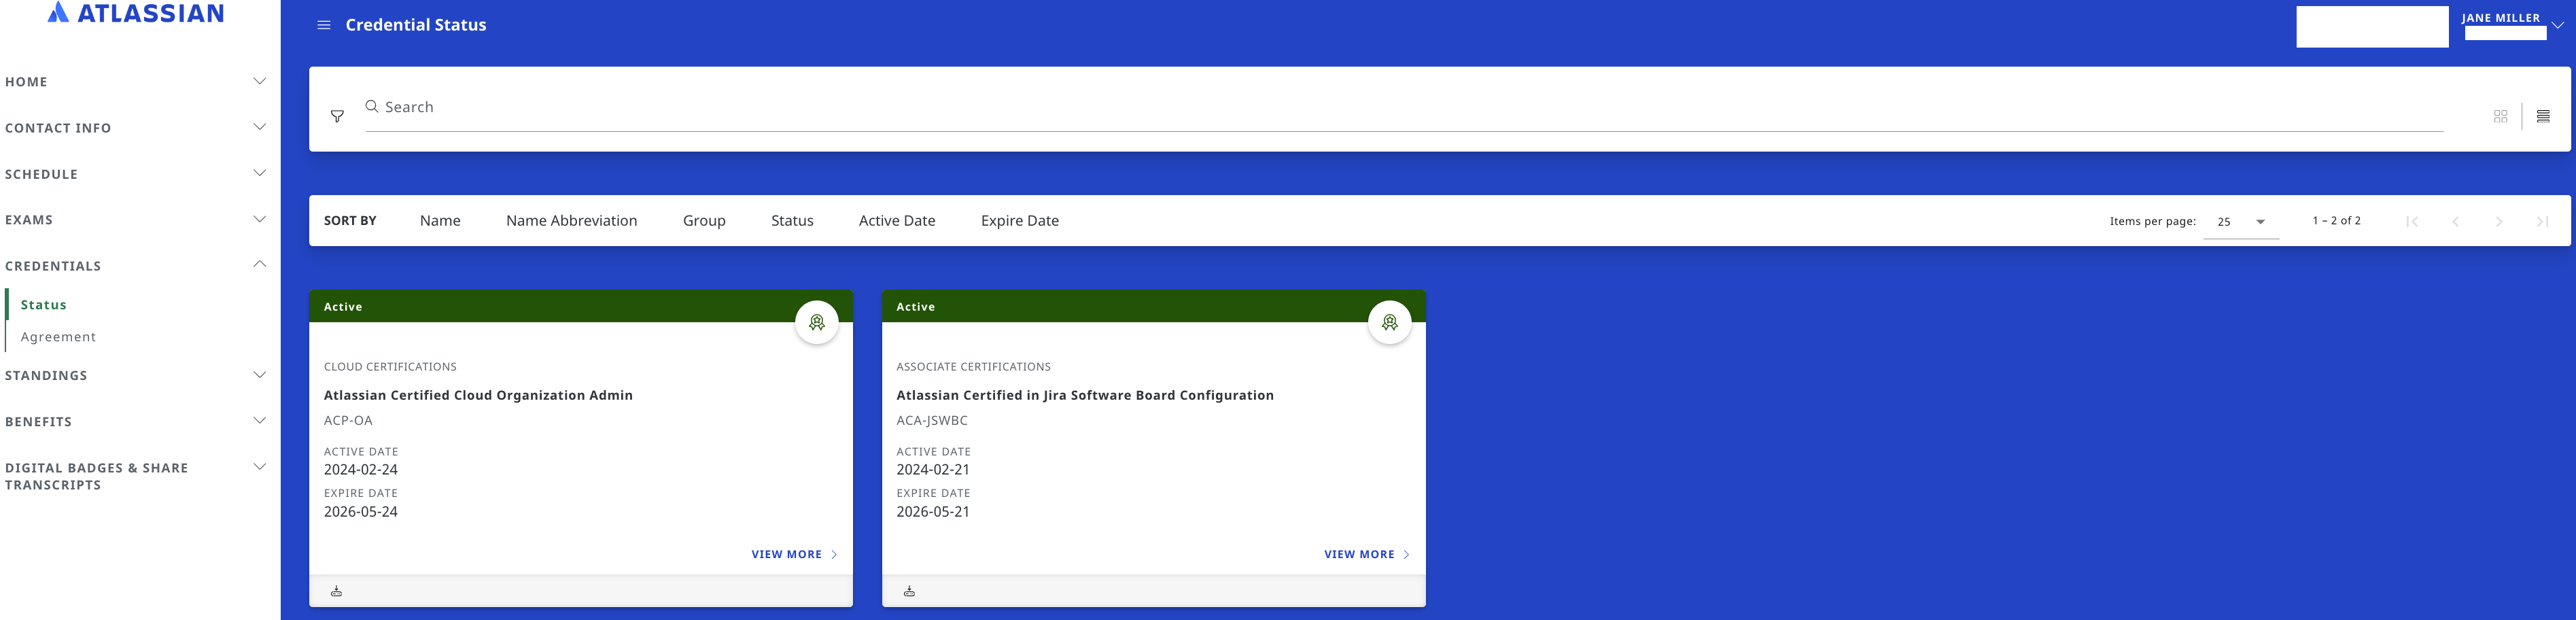Click the search magnifier icon
This screenshot has height=620, width=2576.
click(372, 106)
